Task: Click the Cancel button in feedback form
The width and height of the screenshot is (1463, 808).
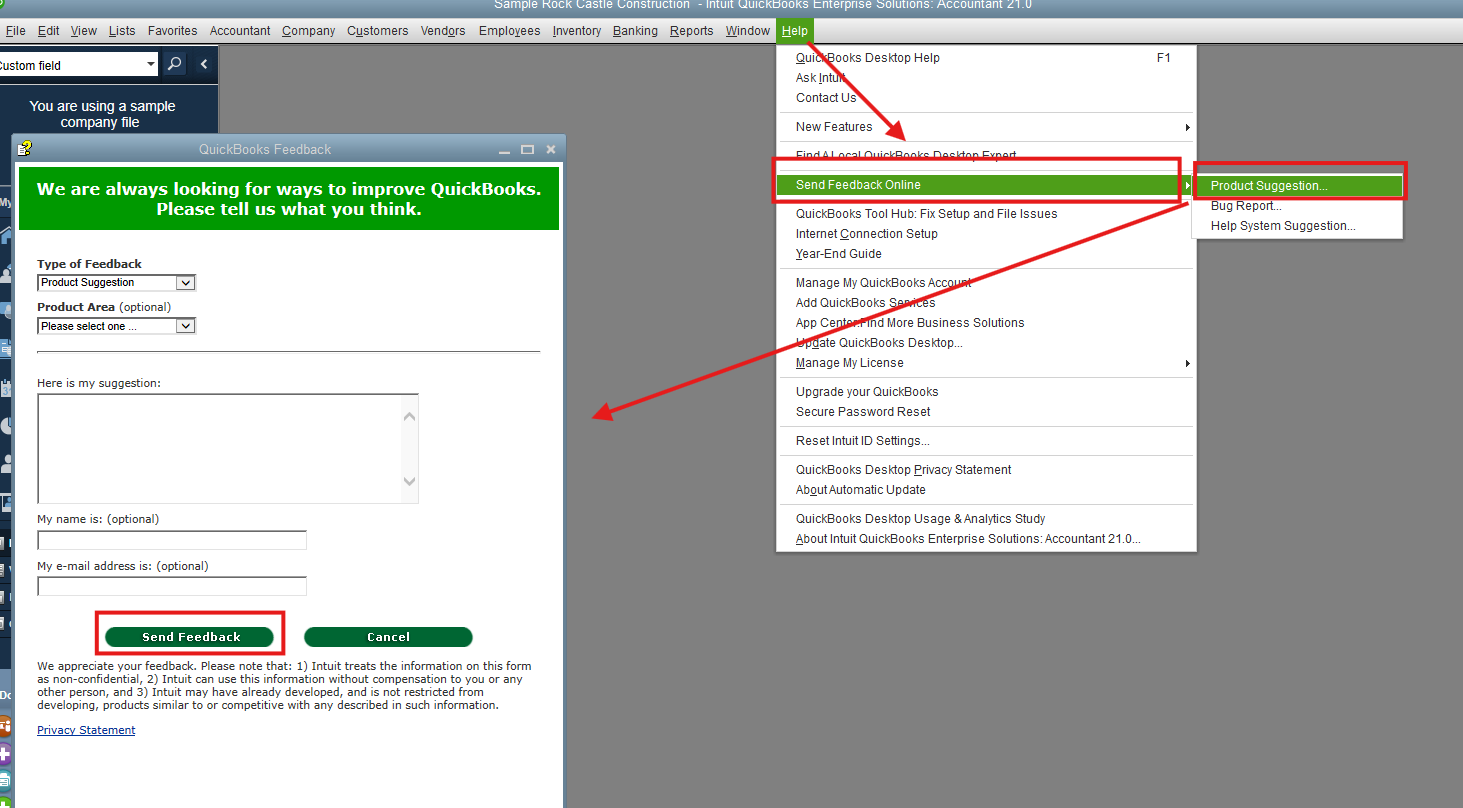Action: pyautogui.click(x=388, y=637)
